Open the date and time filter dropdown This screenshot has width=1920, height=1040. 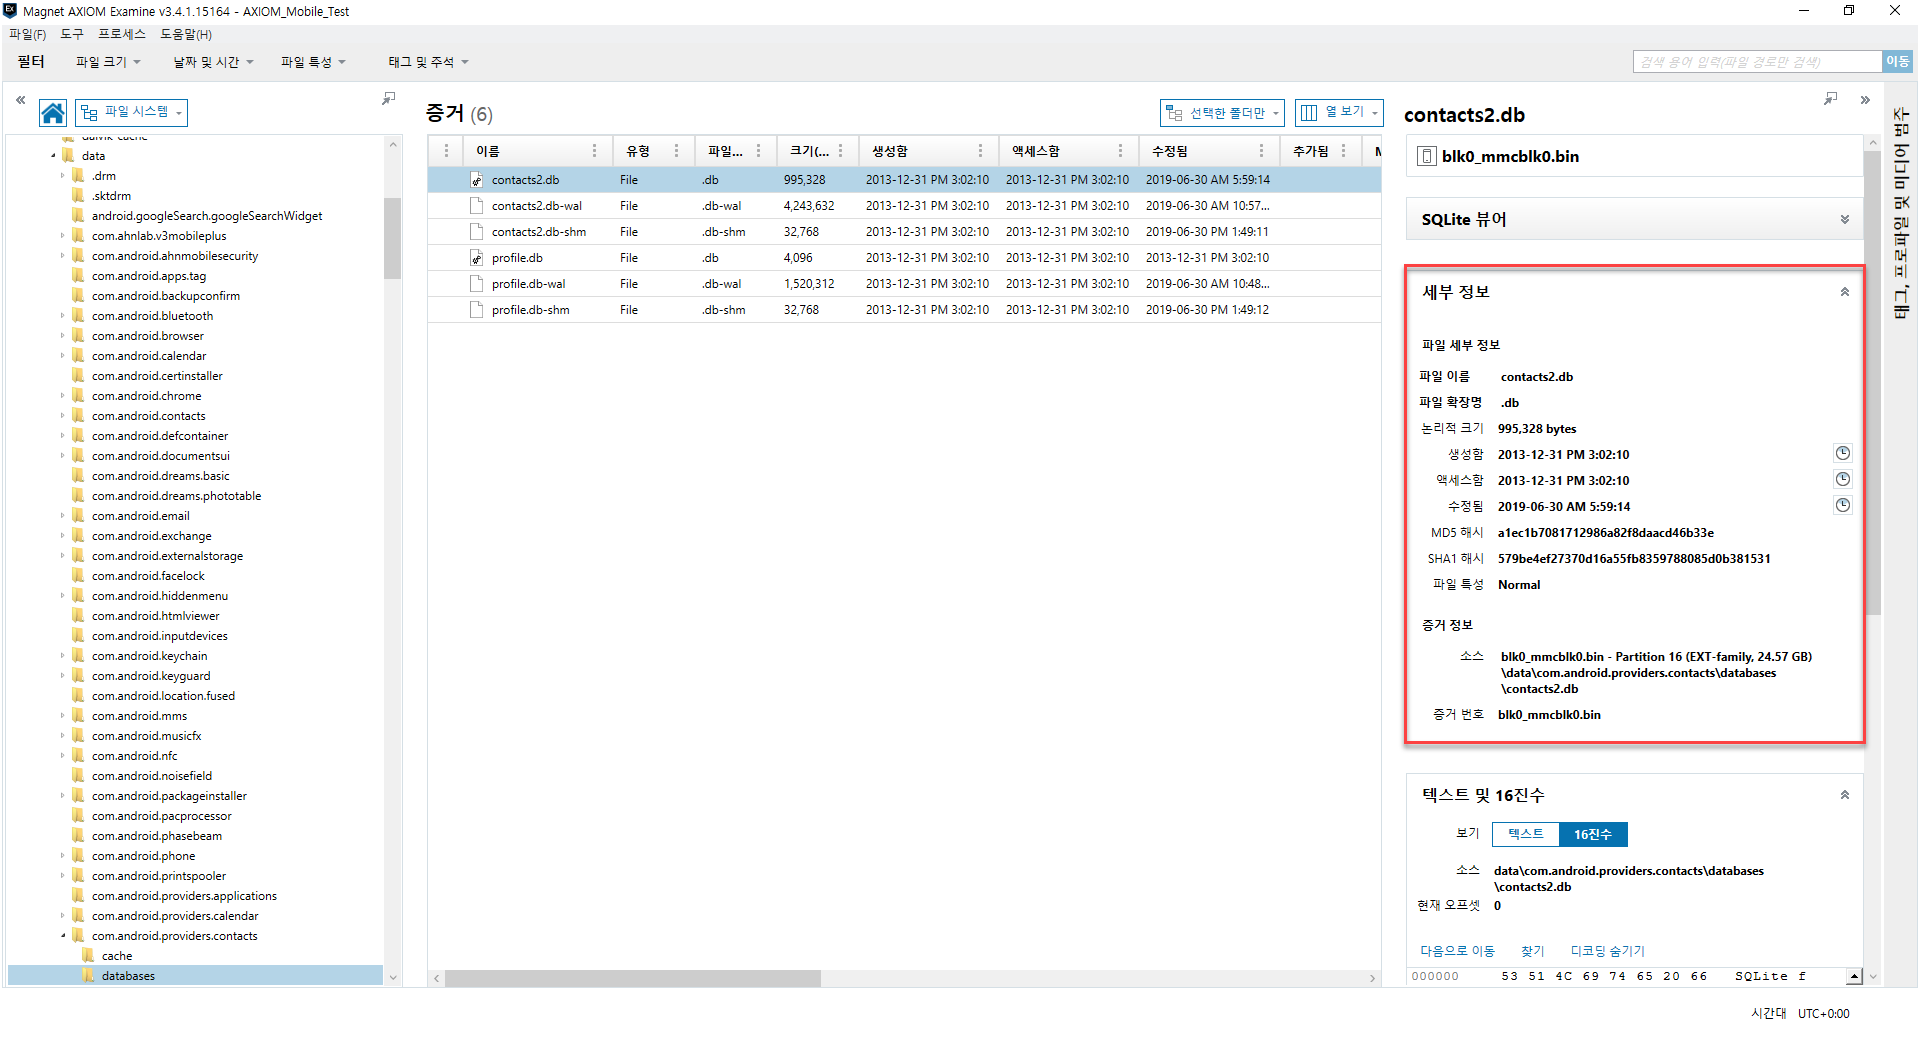click(213, 62)
